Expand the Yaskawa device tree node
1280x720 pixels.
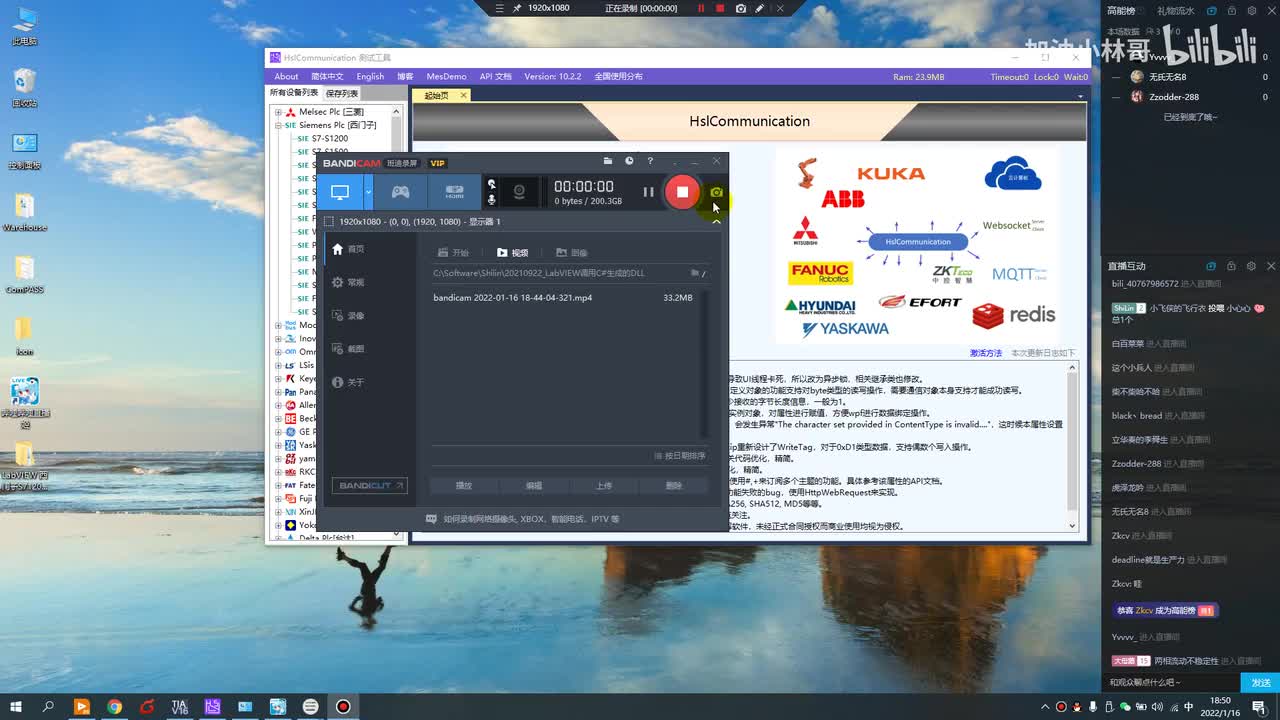(278, 445)
